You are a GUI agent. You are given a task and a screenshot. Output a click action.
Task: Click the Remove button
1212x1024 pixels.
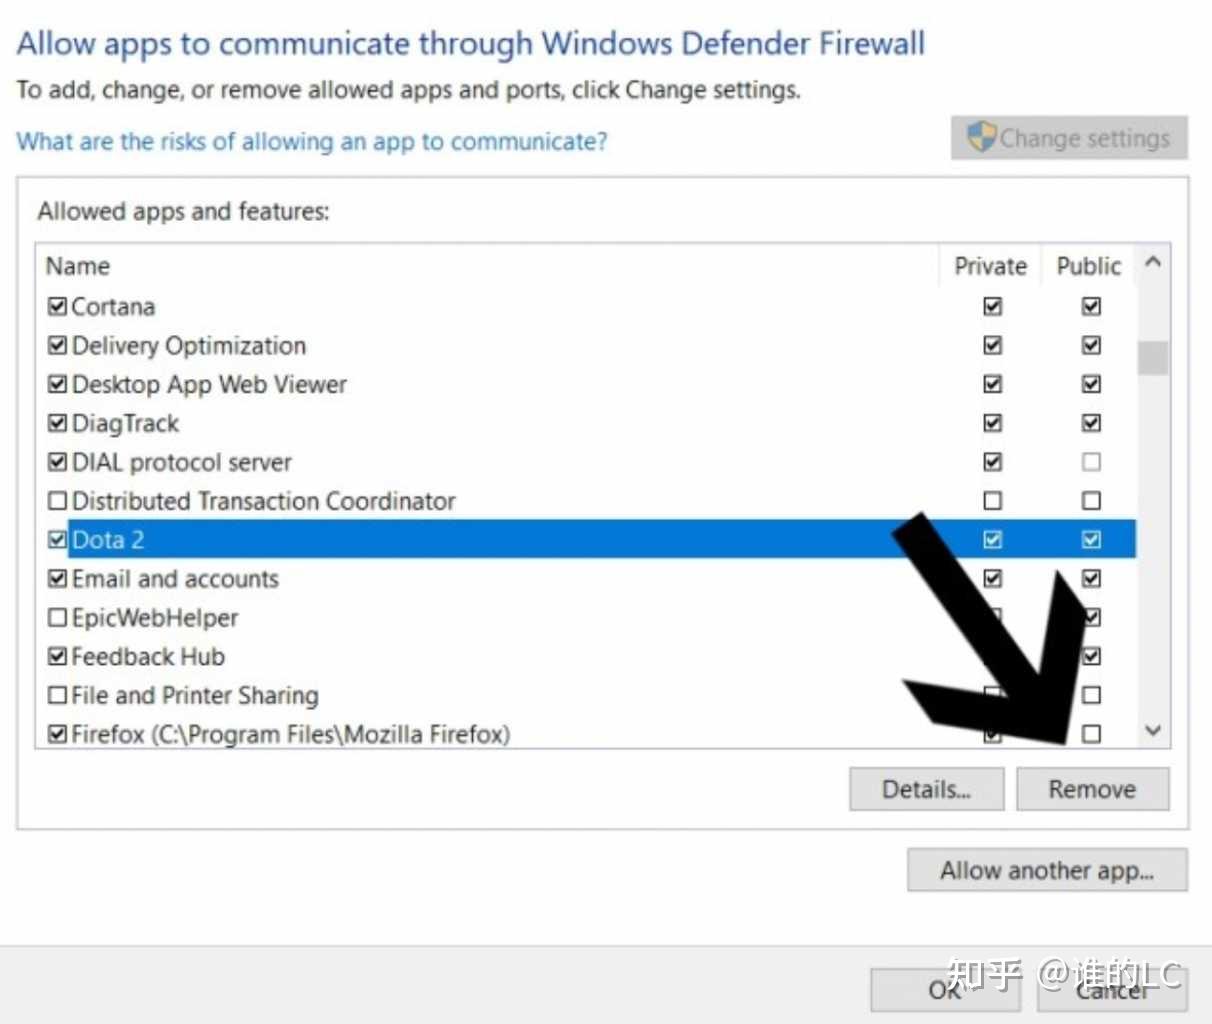point(1092,789)
